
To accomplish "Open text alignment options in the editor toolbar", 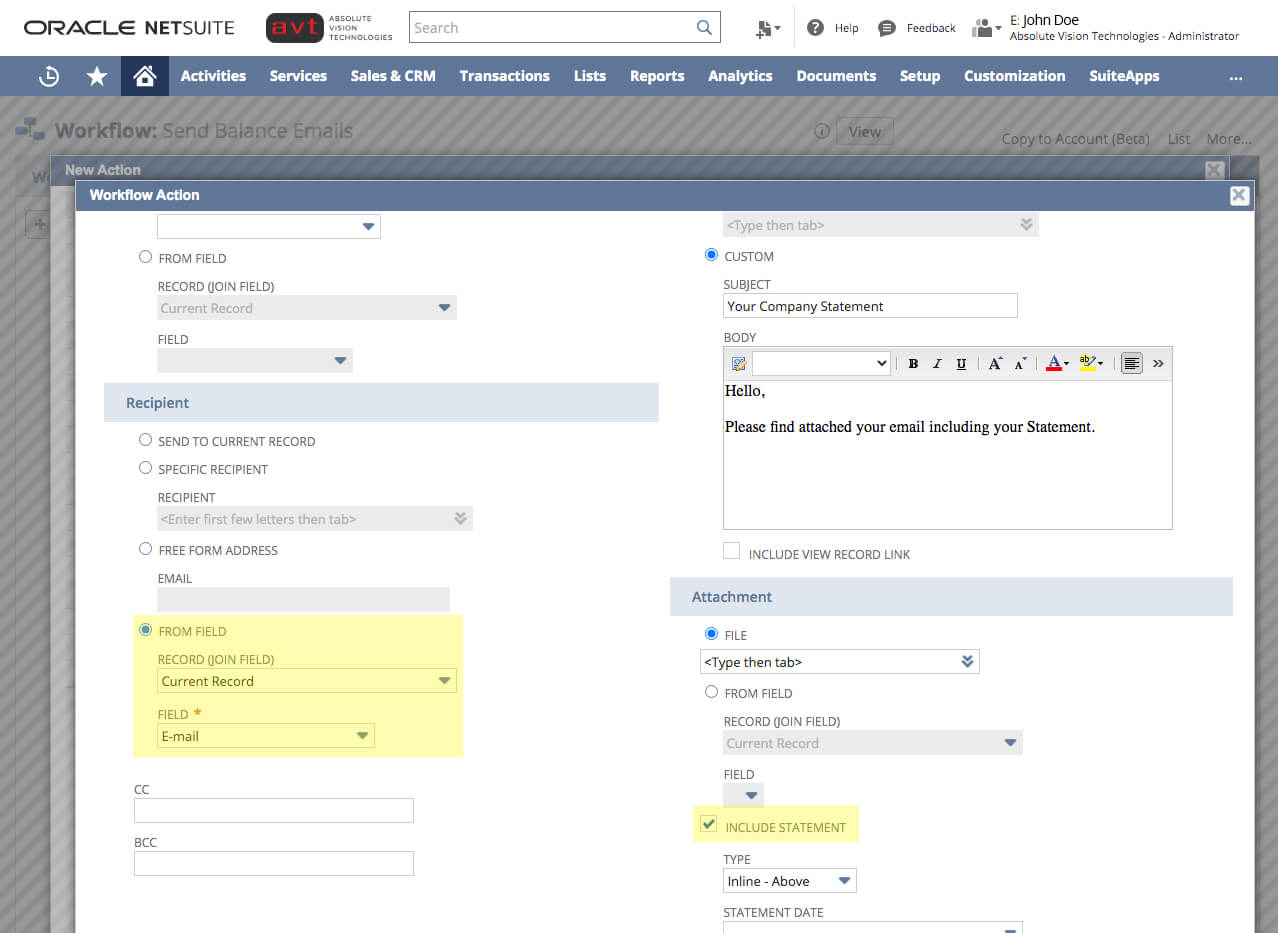I will pyautogui.click(x=1131, y=363).
